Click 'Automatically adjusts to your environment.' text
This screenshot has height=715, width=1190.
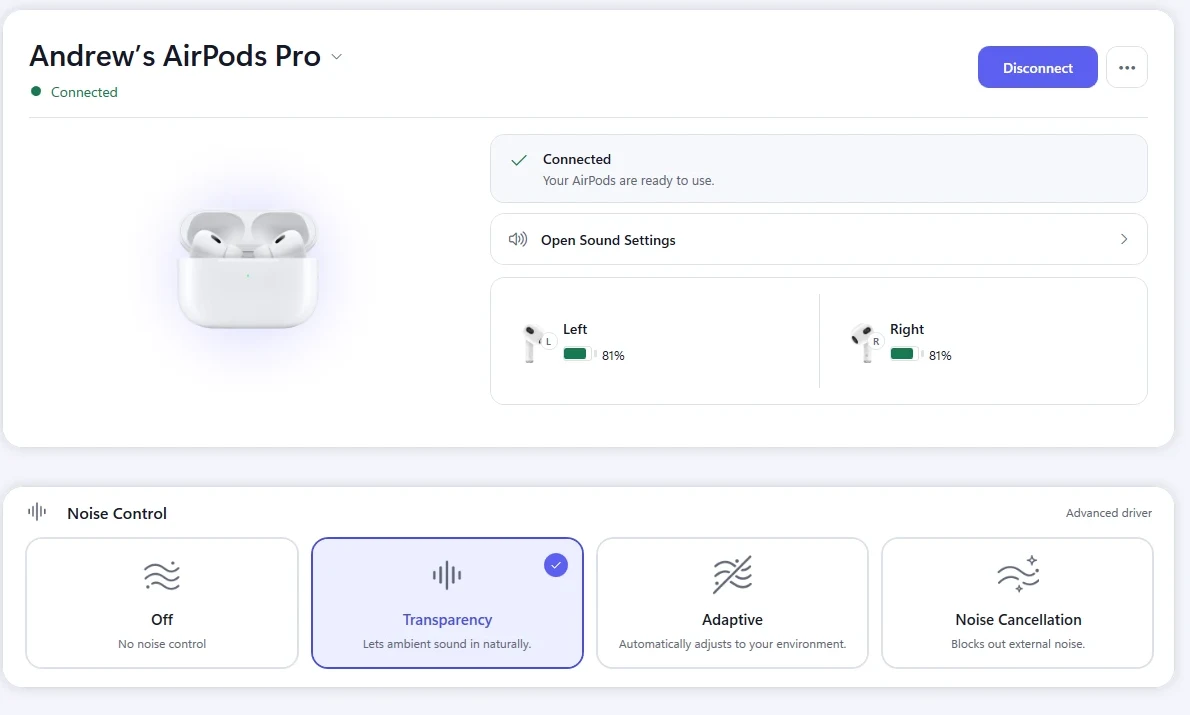point(732,644)
